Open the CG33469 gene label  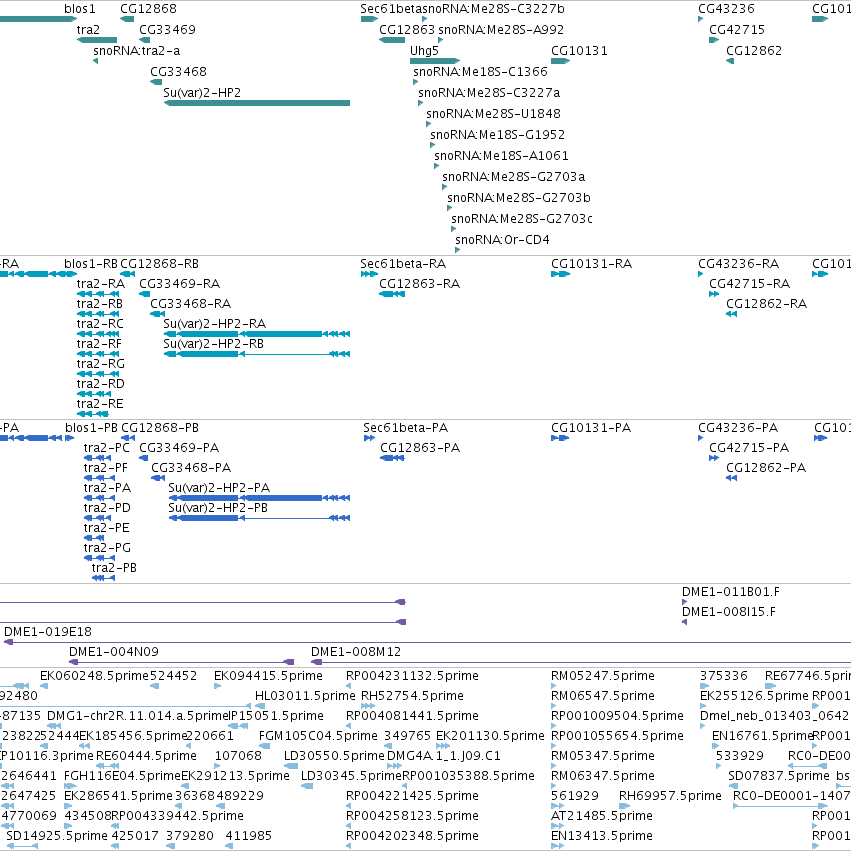pyautogui.click(x=167, y=30)
